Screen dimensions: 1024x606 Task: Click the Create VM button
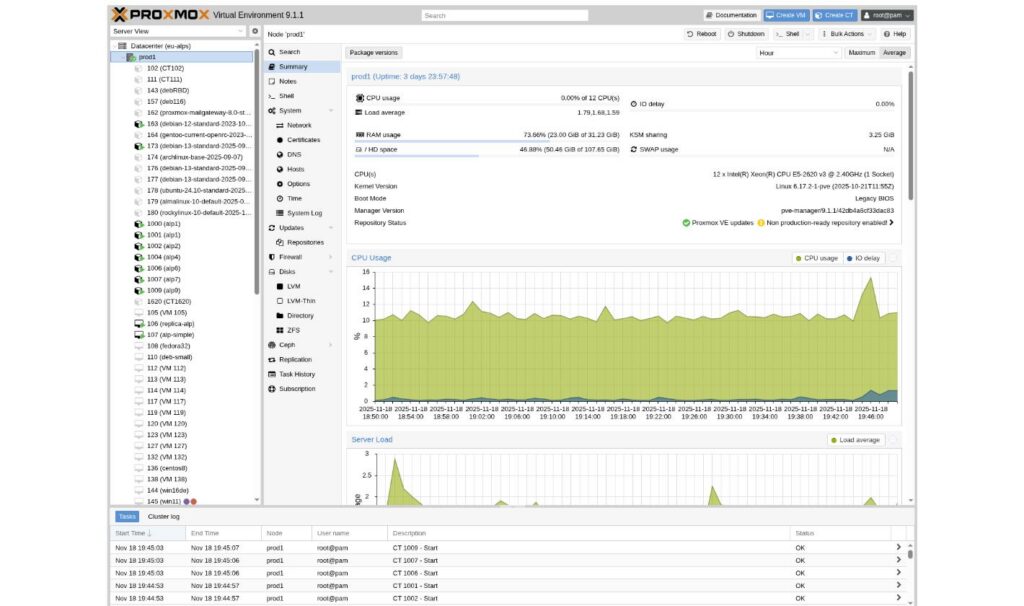click(786, 15)
